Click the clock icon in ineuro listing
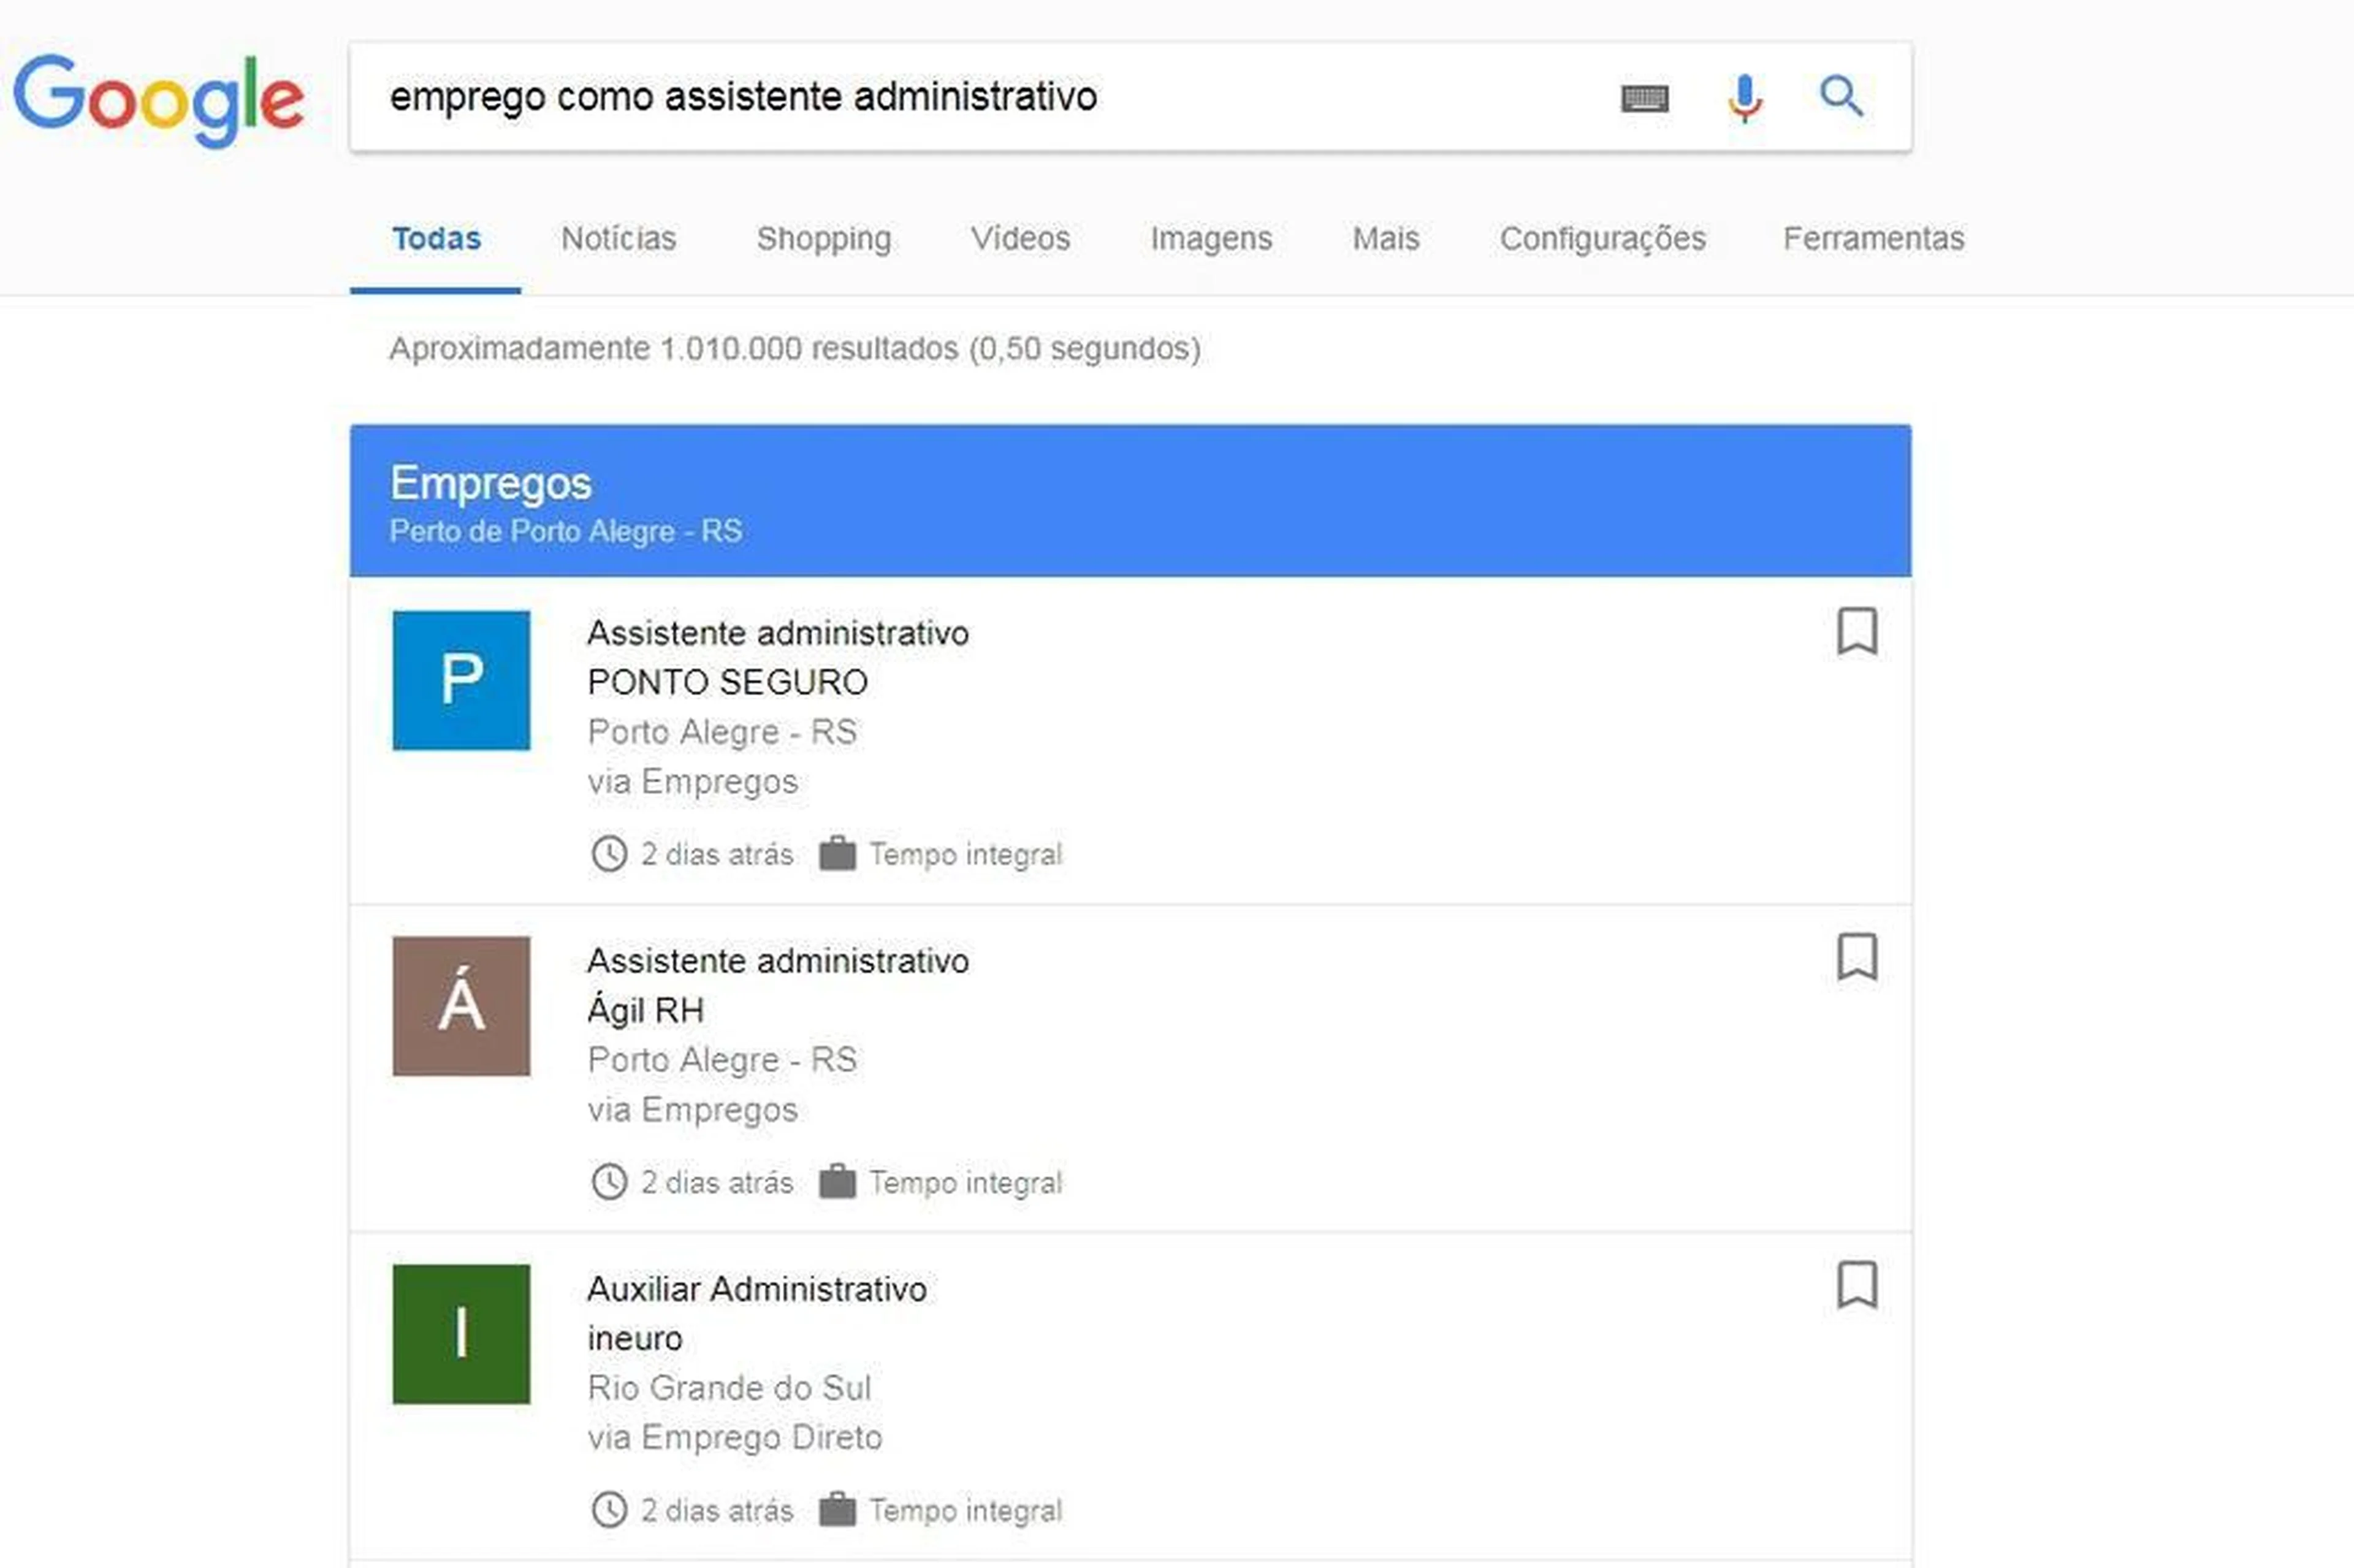Viewport: 2354px width, 1568px height. 609,1510
